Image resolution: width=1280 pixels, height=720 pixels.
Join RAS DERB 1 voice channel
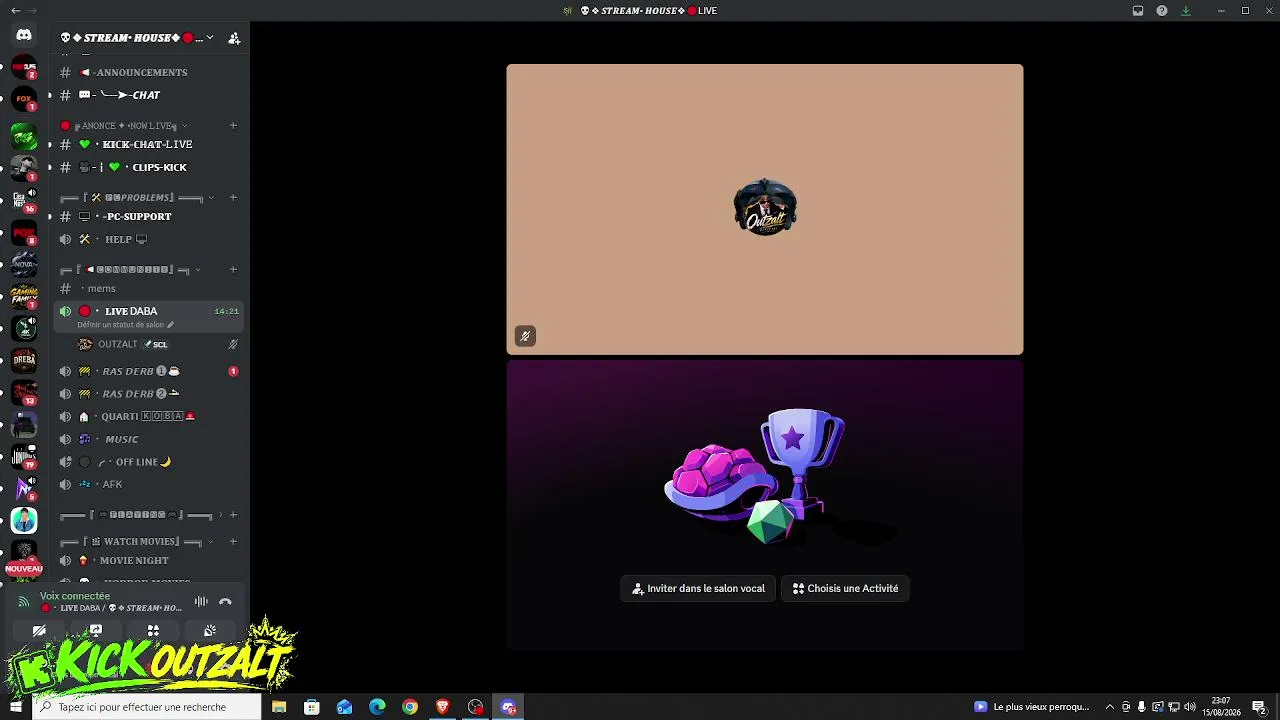149,371
